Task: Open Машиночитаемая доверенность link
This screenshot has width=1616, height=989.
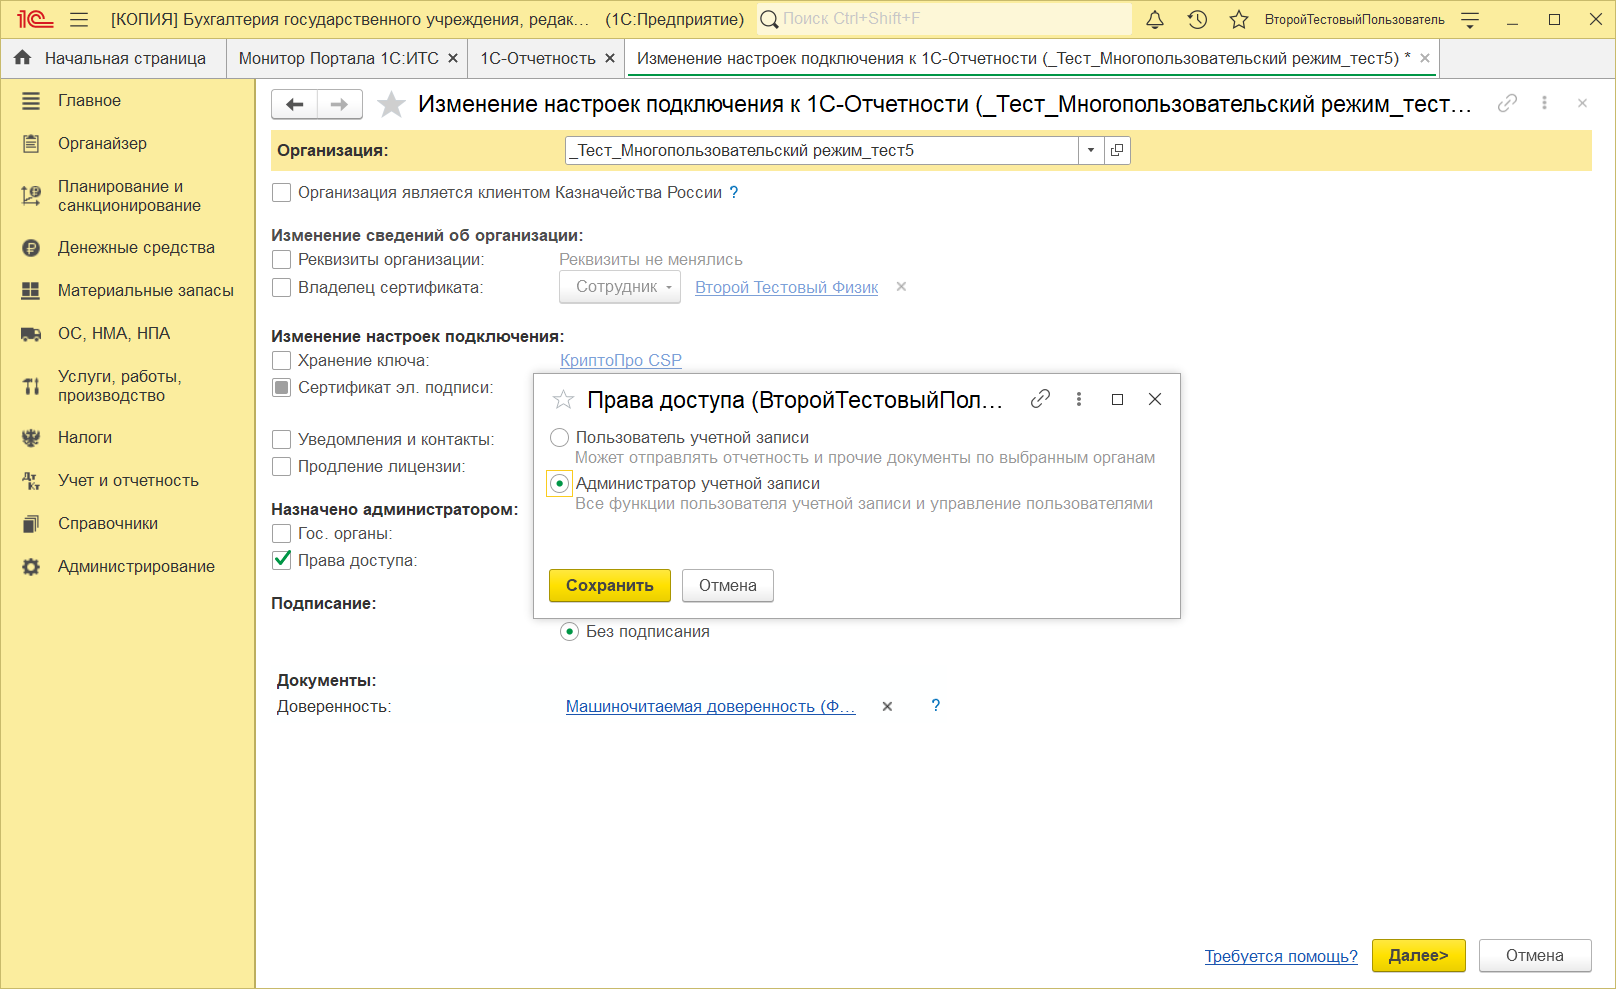Action: point(711,706)
